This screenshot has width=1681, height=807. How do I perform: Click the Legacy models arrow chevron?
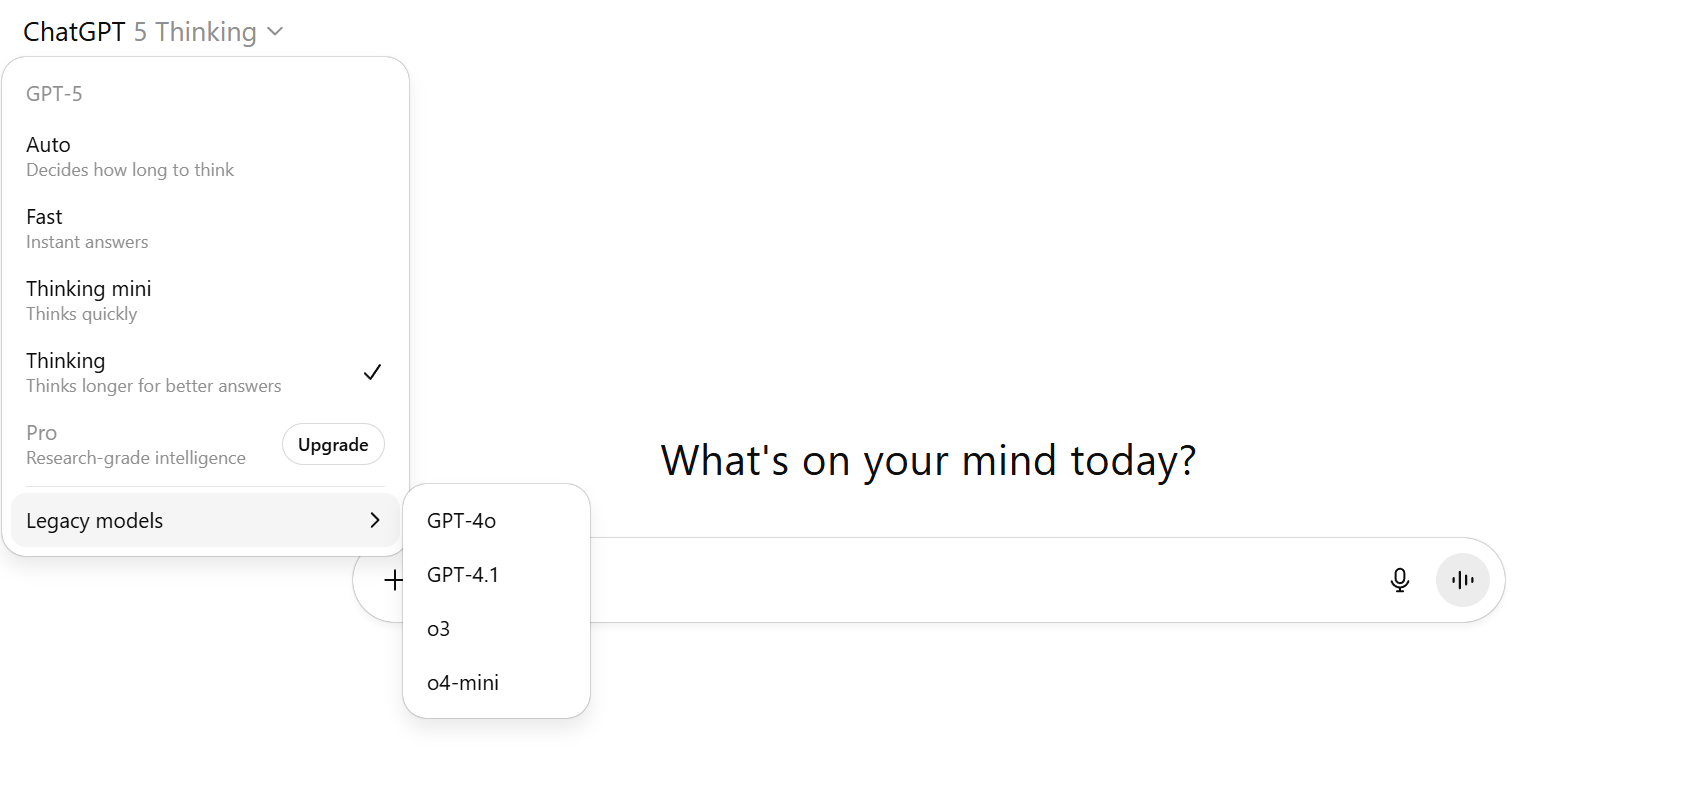pos(375,520)
